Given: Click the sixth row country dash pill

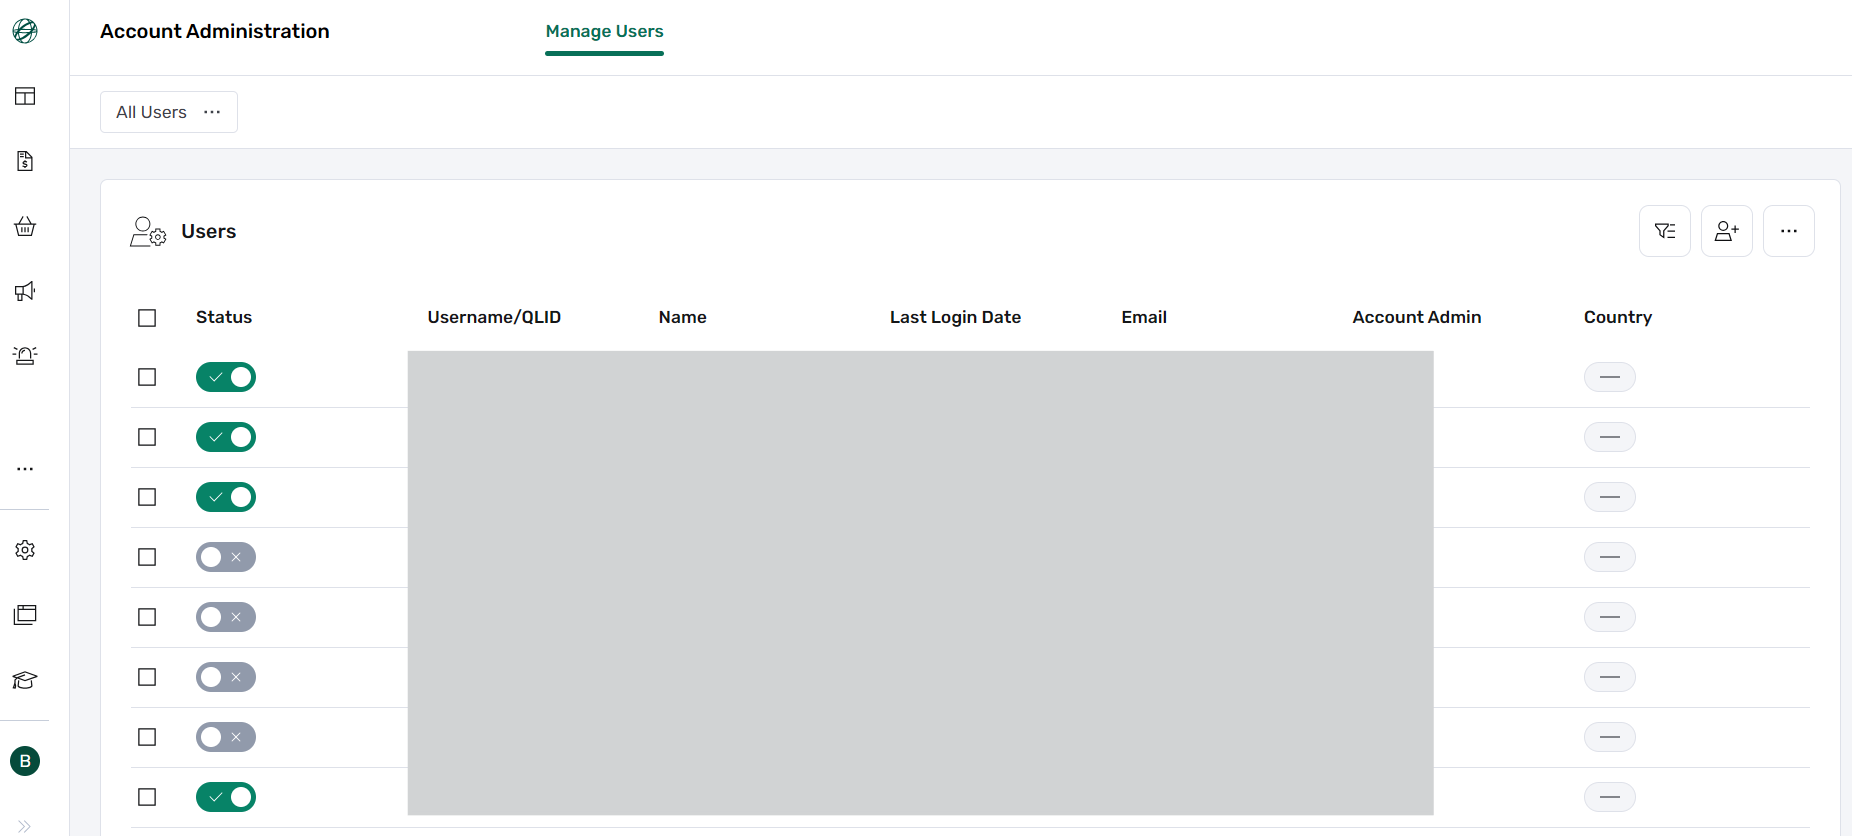Looking at the screenshot, I should click(1610, 677).
